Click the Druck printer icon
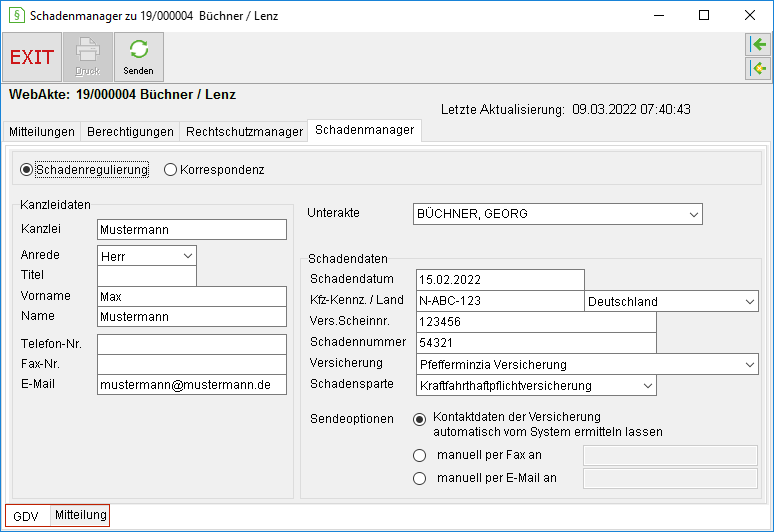 88,57
